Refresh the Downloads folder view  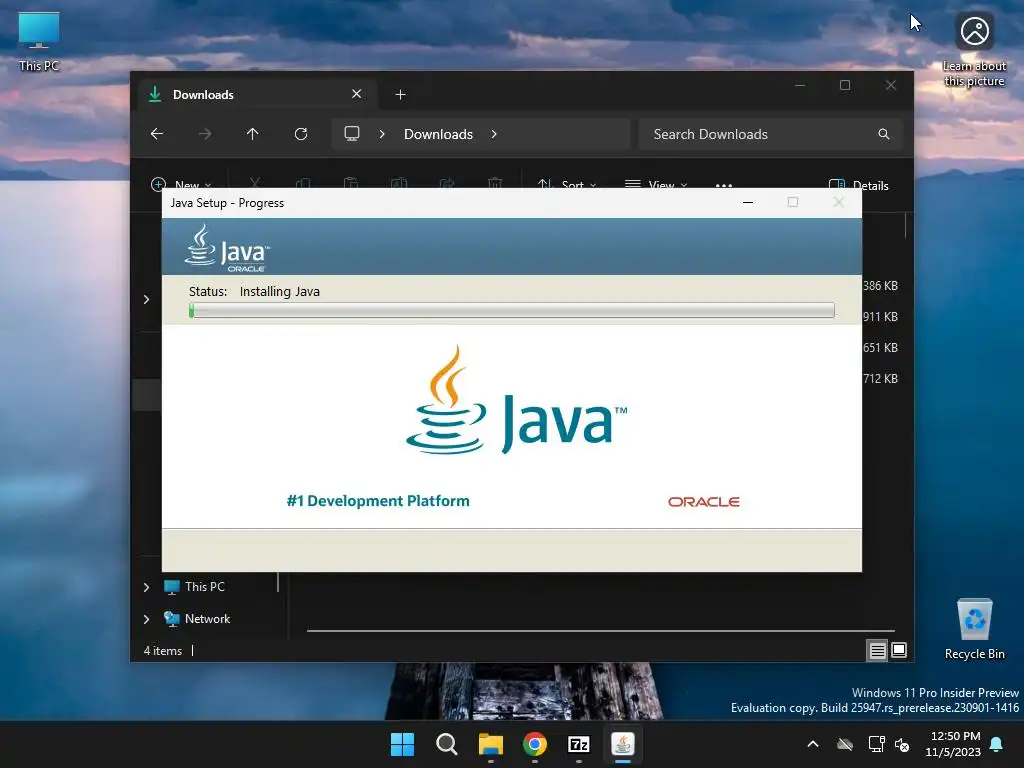301,134
